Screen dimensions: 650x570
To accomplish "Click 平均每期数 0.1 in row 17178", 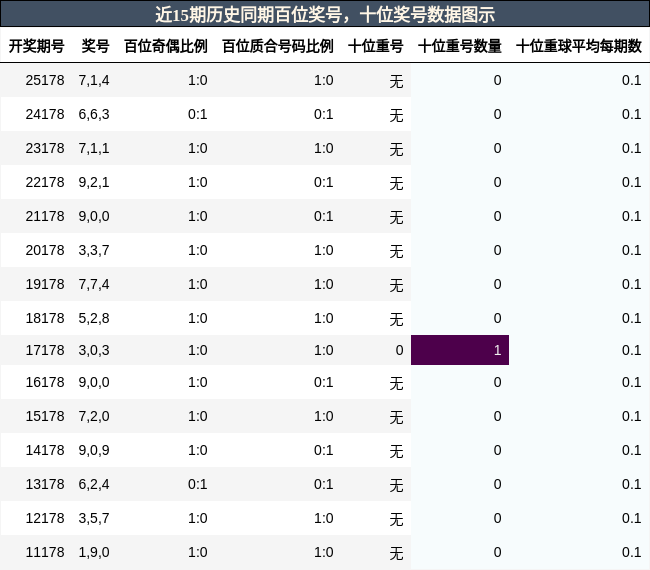I will [x=631, y=350].
